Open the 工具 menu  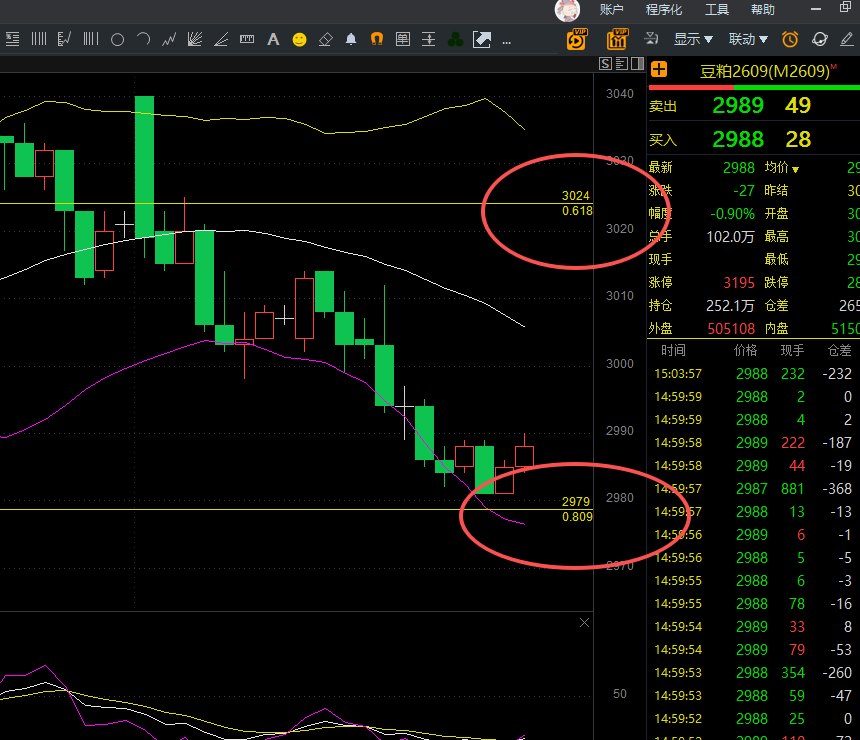[716, 9]
